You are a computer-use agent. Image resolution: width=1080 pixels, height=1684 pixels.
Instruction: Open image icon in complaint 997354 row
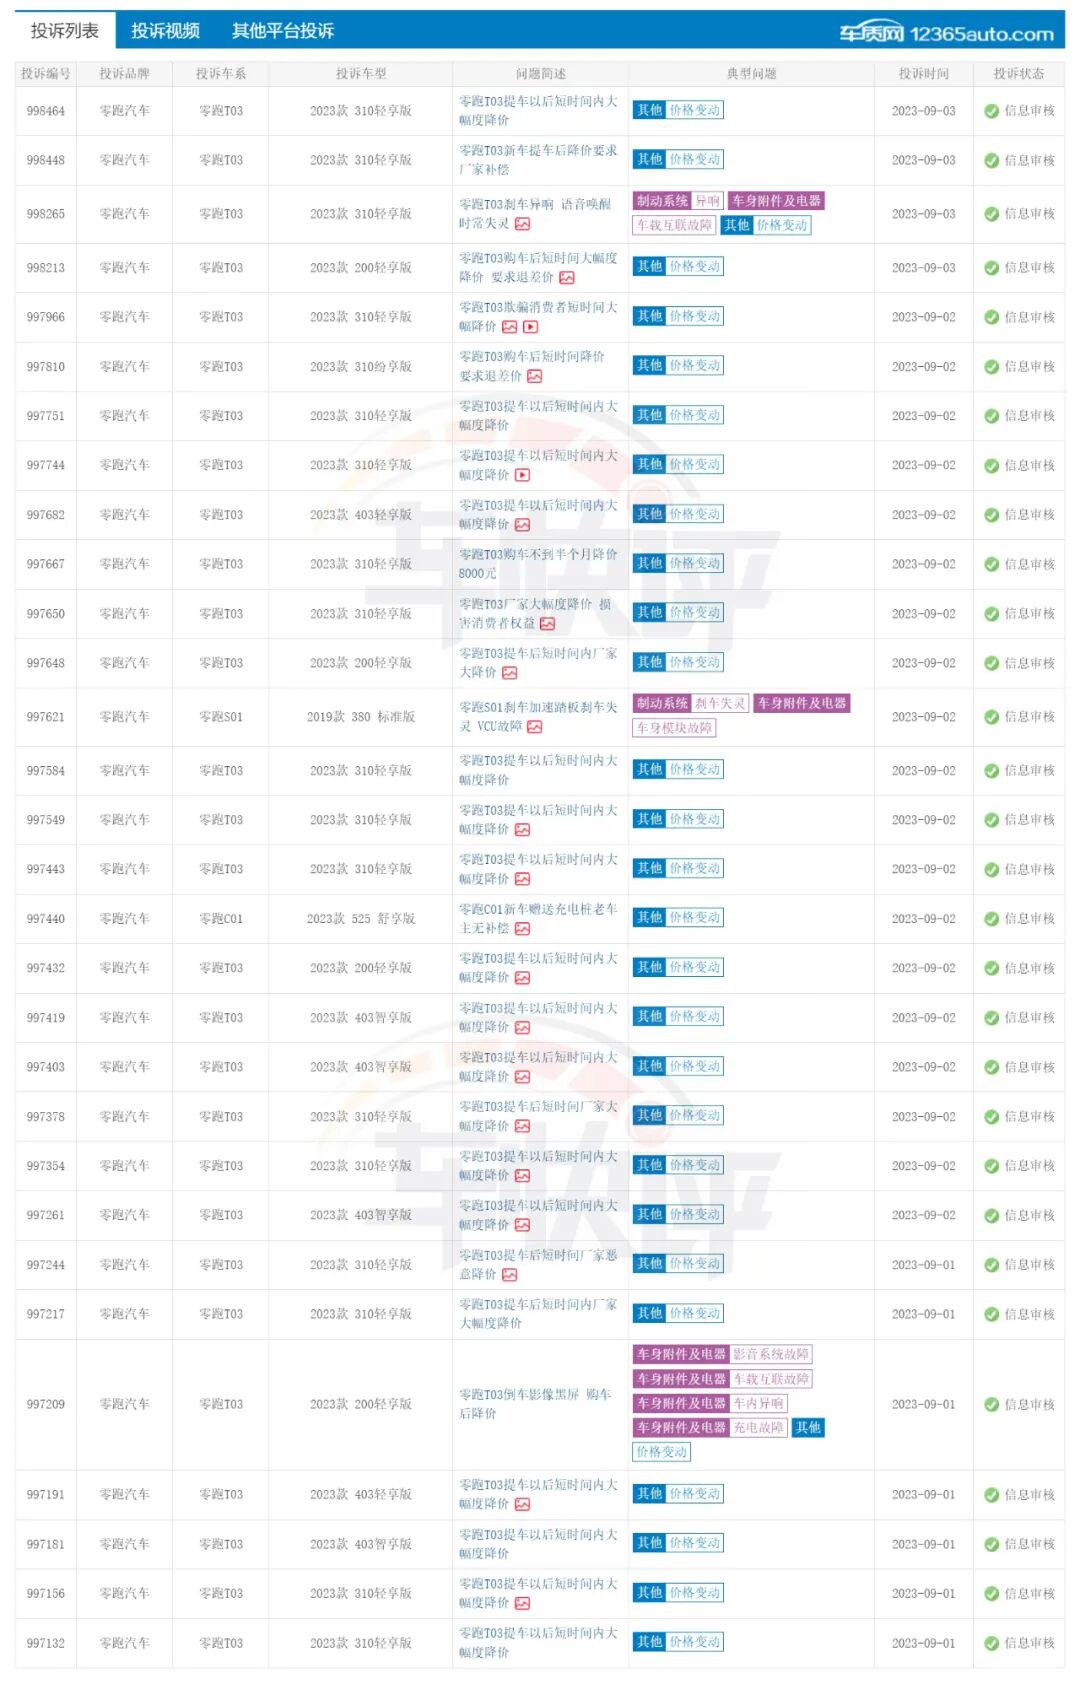coord(522,1176)
